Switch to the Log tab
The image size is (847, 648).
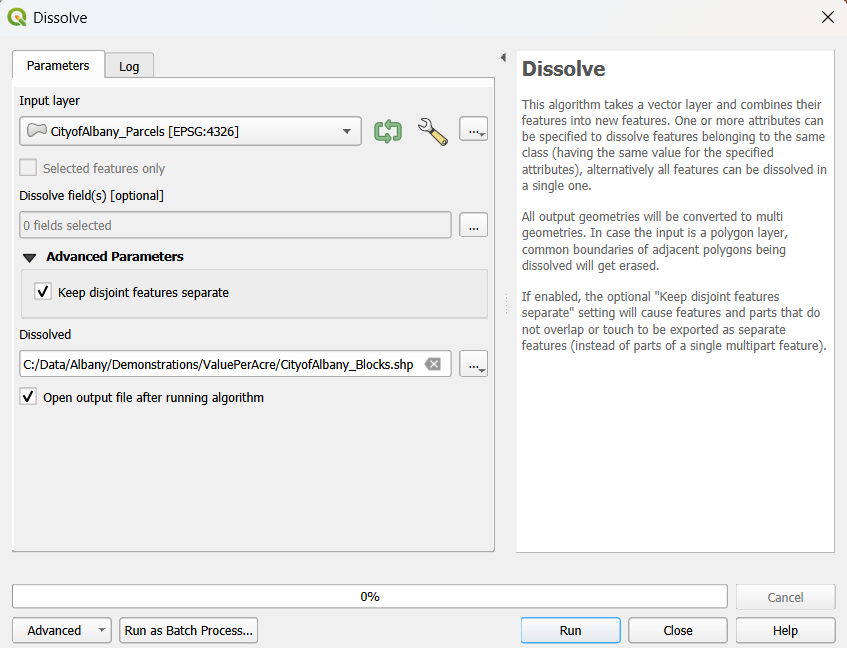[x=129, y=66]
